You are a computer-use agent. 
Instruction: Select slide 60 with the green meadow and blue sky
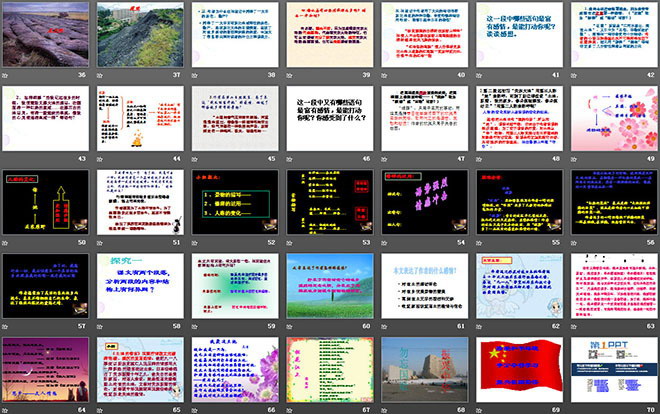coord(330,286)
